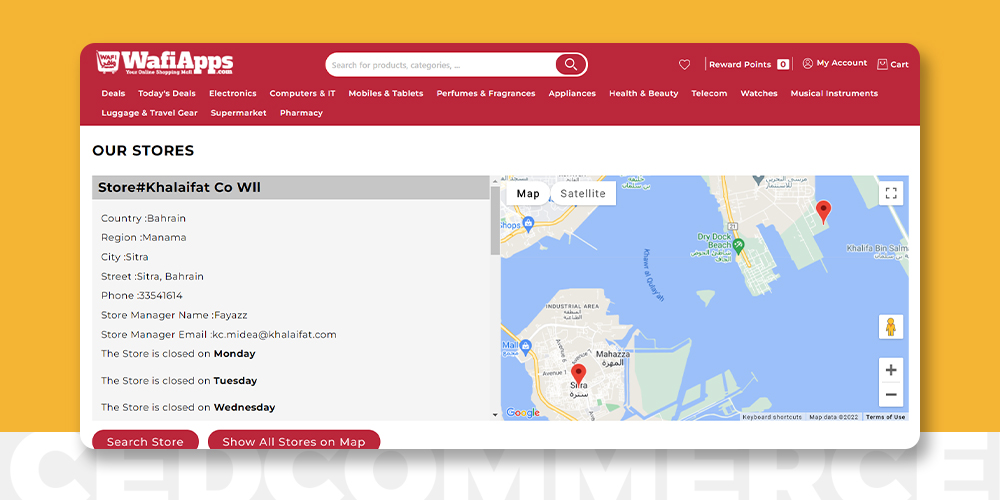The width and height of the screenshot is (1000, 500).
Task: Open the Supermarket category
Action: point(239,113)
